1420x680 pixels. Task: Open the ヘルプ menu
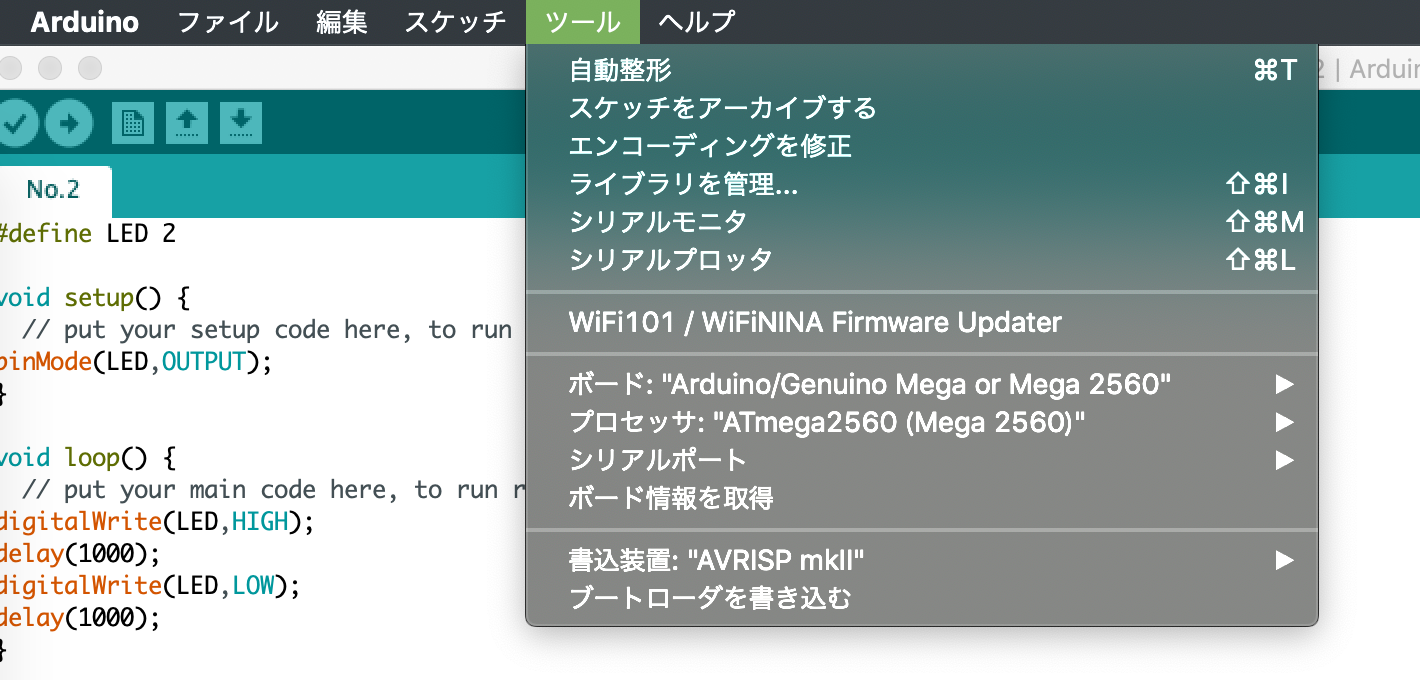click(695, 22)
